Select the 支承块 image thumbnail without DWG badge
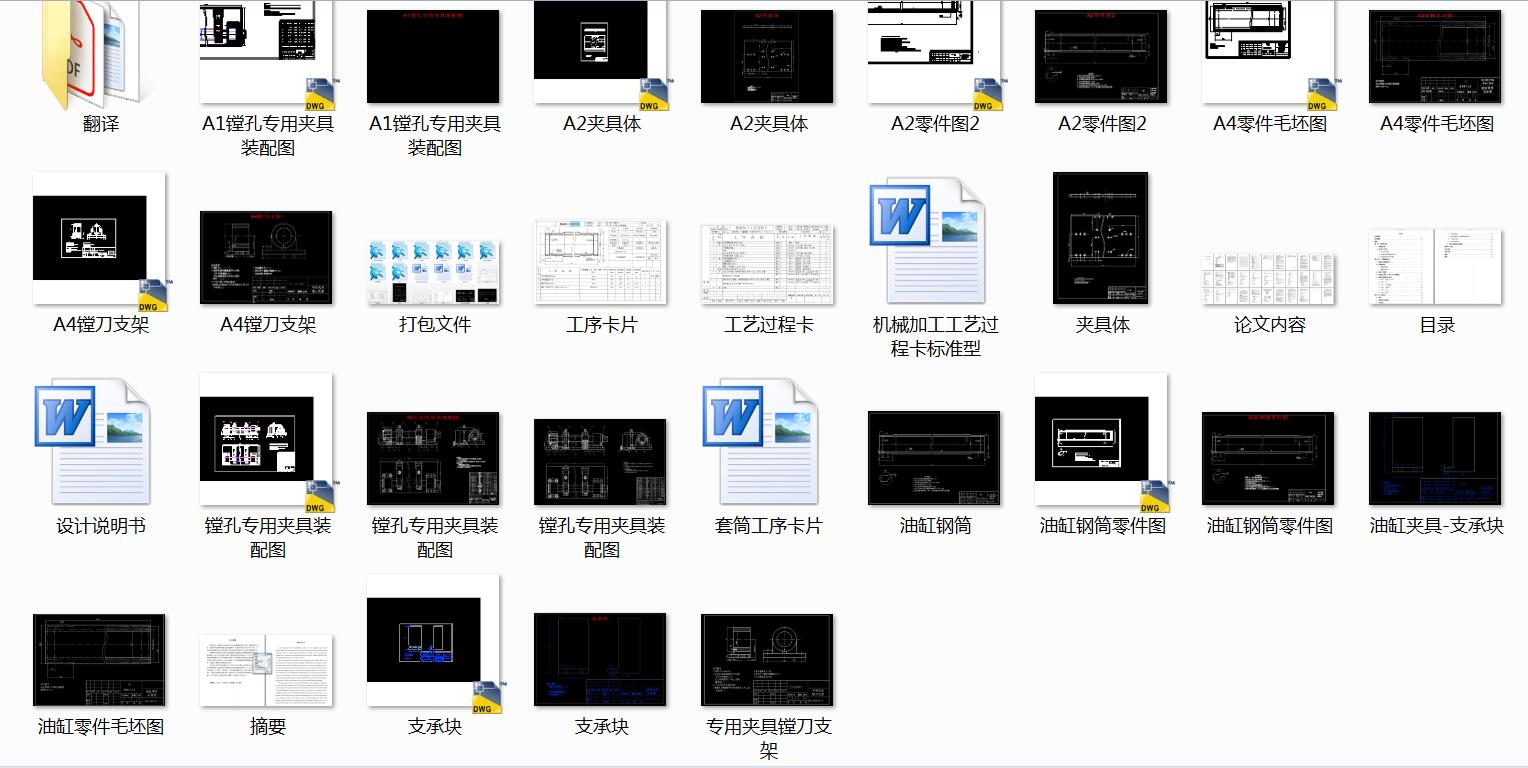The height and width of the screenshot is (768, 1528). click(x=601, y=660)
